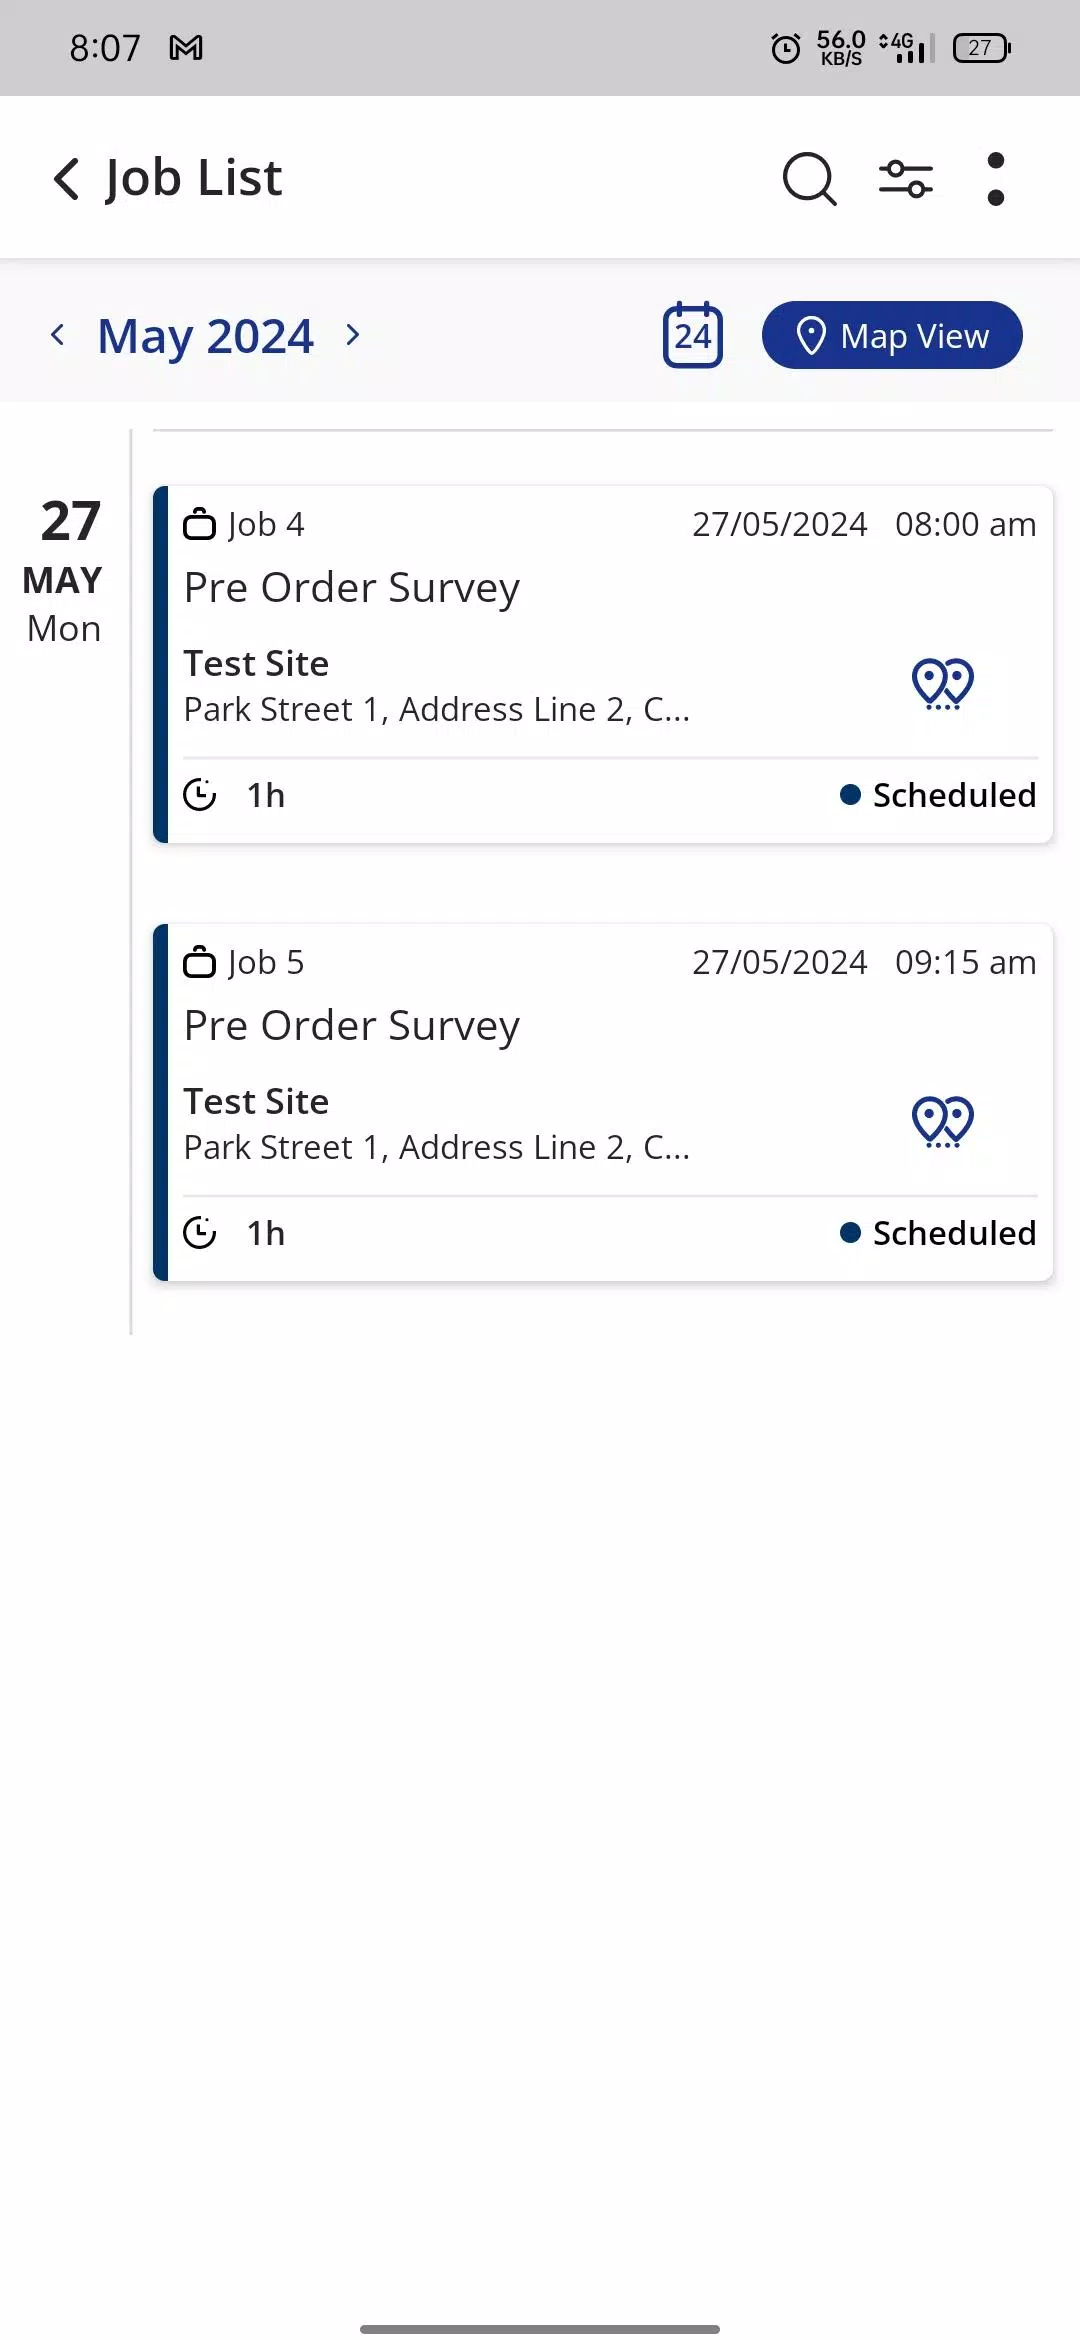The height and width of the screenshot is (2340, 1080).
Task: Tap the 1h duration clock icon on Job 4
Action: pos(200,795)
